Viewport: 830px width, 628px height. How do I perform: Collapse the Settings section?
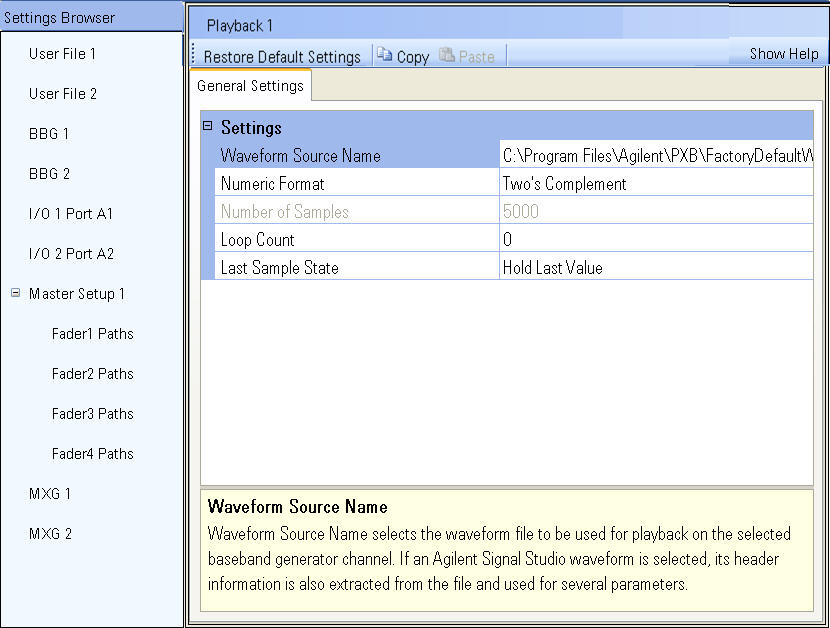pos(208,127)
